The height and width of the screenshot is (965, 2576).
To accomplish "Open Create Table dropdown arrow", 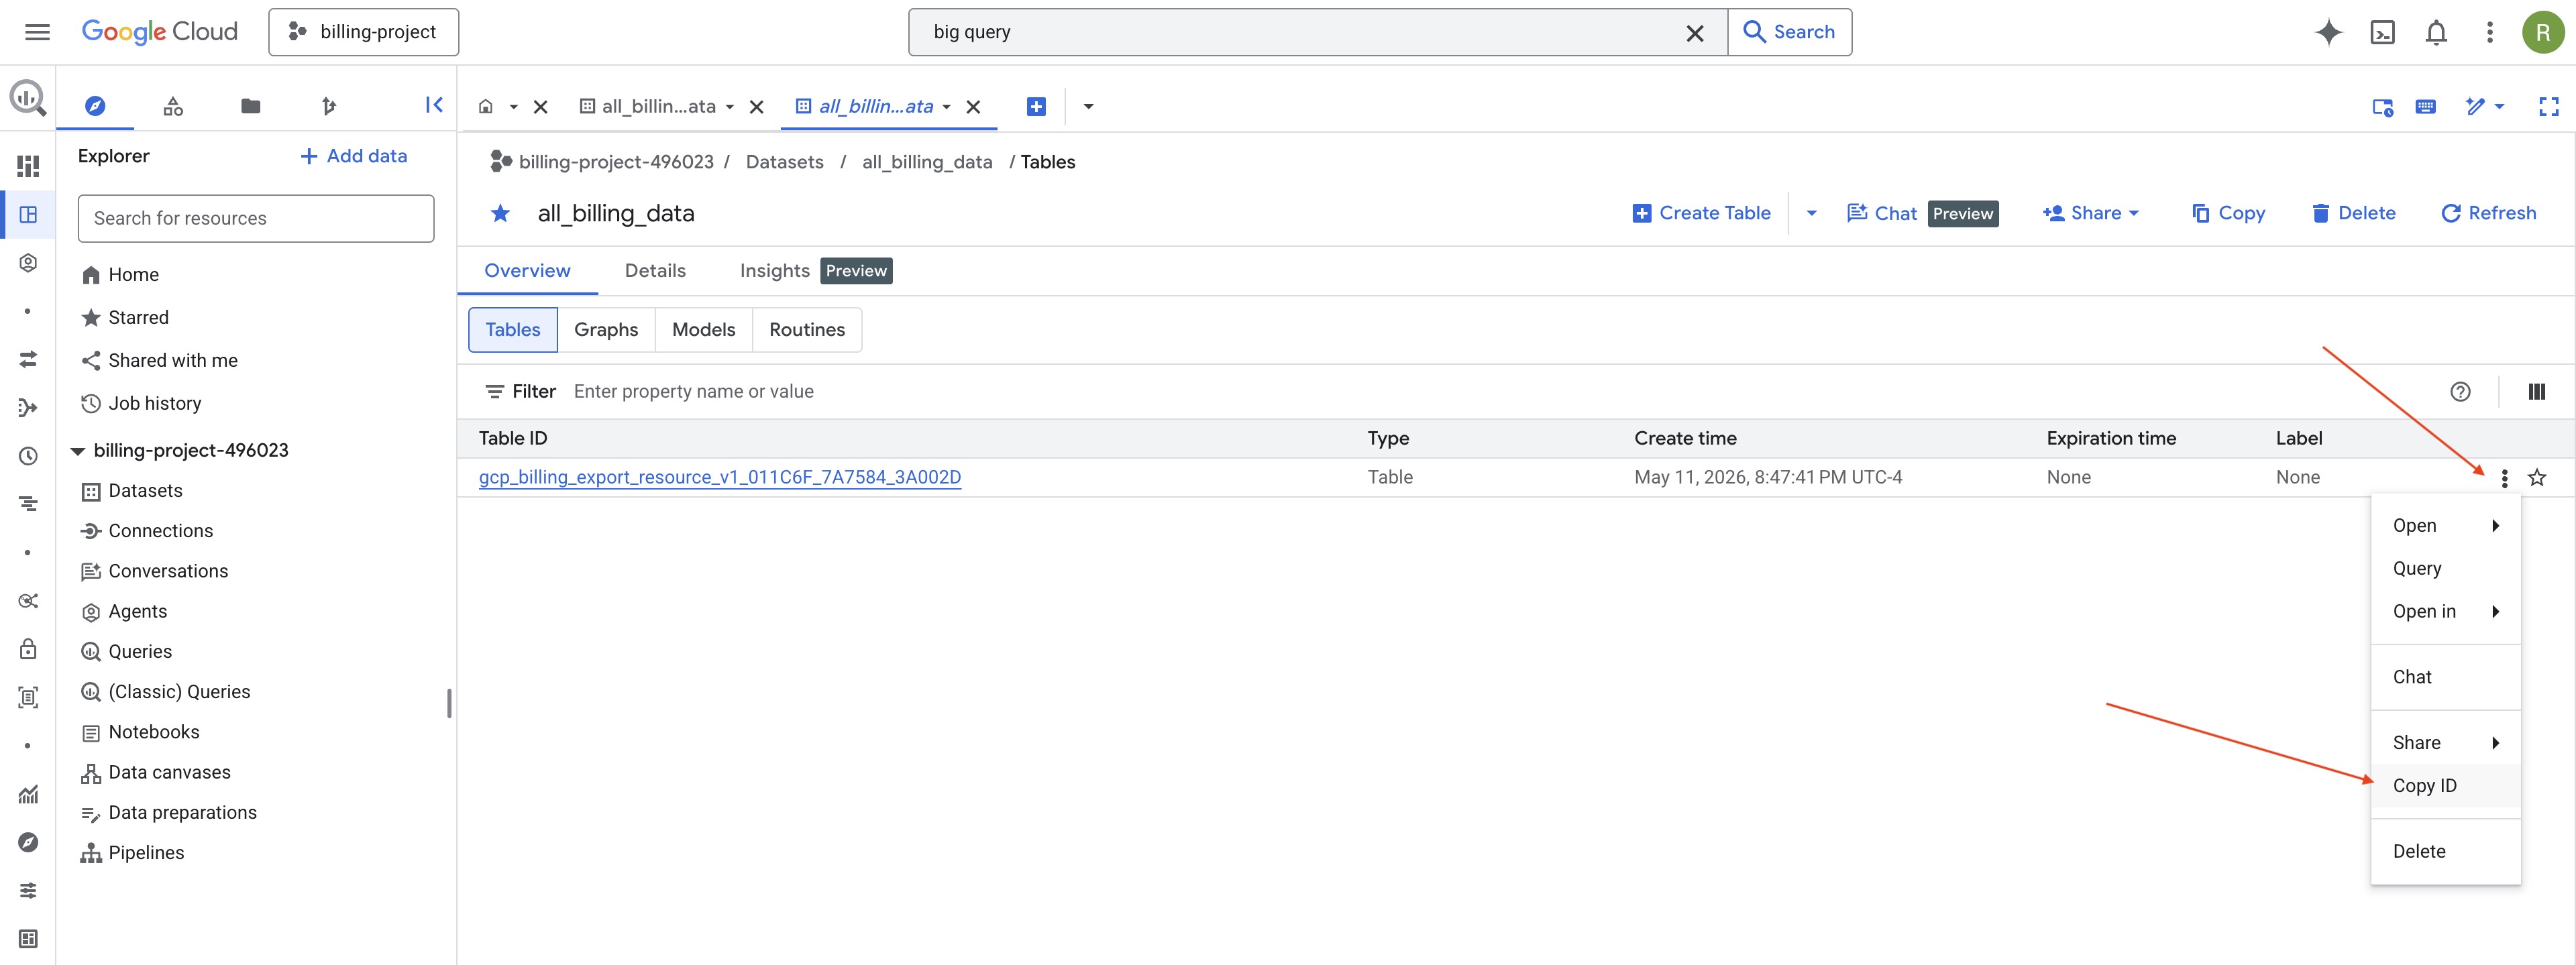I will tap(1811, 213).
